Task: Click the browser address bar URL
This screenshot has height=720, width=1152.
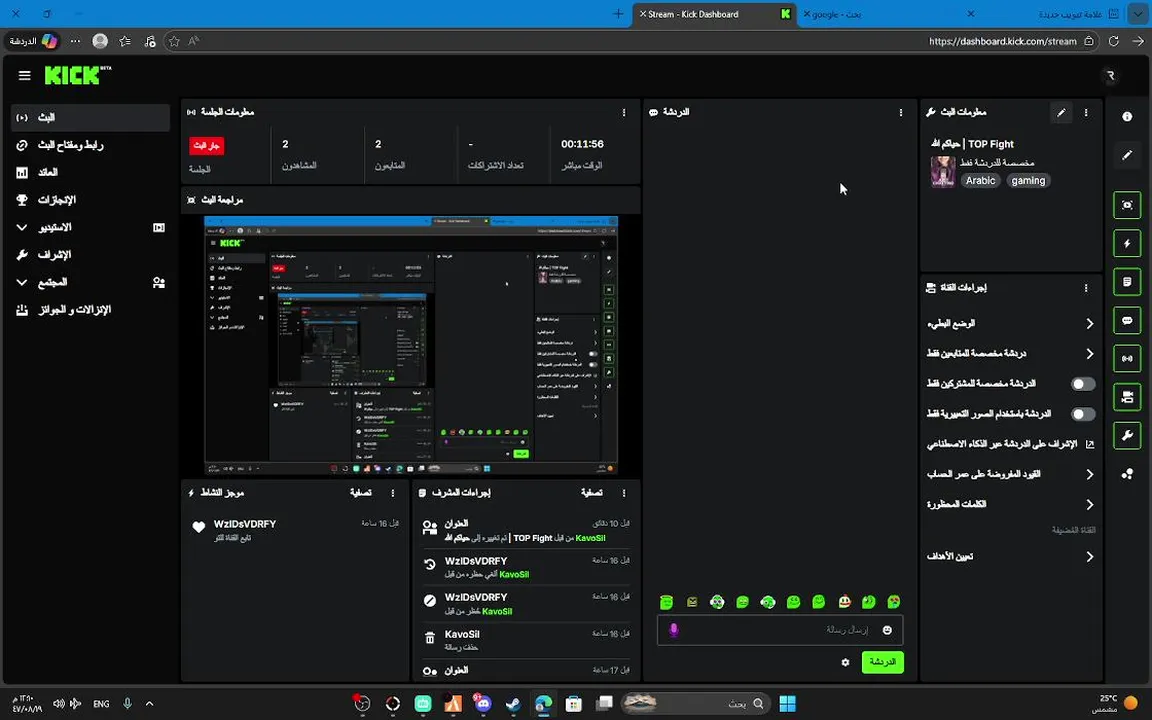Action: pyautogui.click(x=1002, y=41)
